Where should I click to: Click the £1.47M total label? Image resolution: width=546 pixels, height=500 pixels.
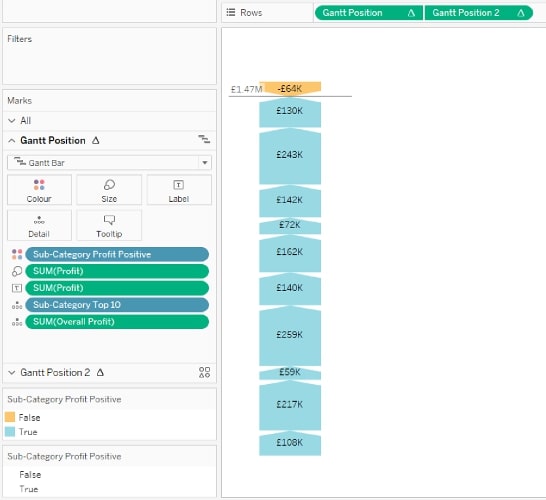click(247, 89)
